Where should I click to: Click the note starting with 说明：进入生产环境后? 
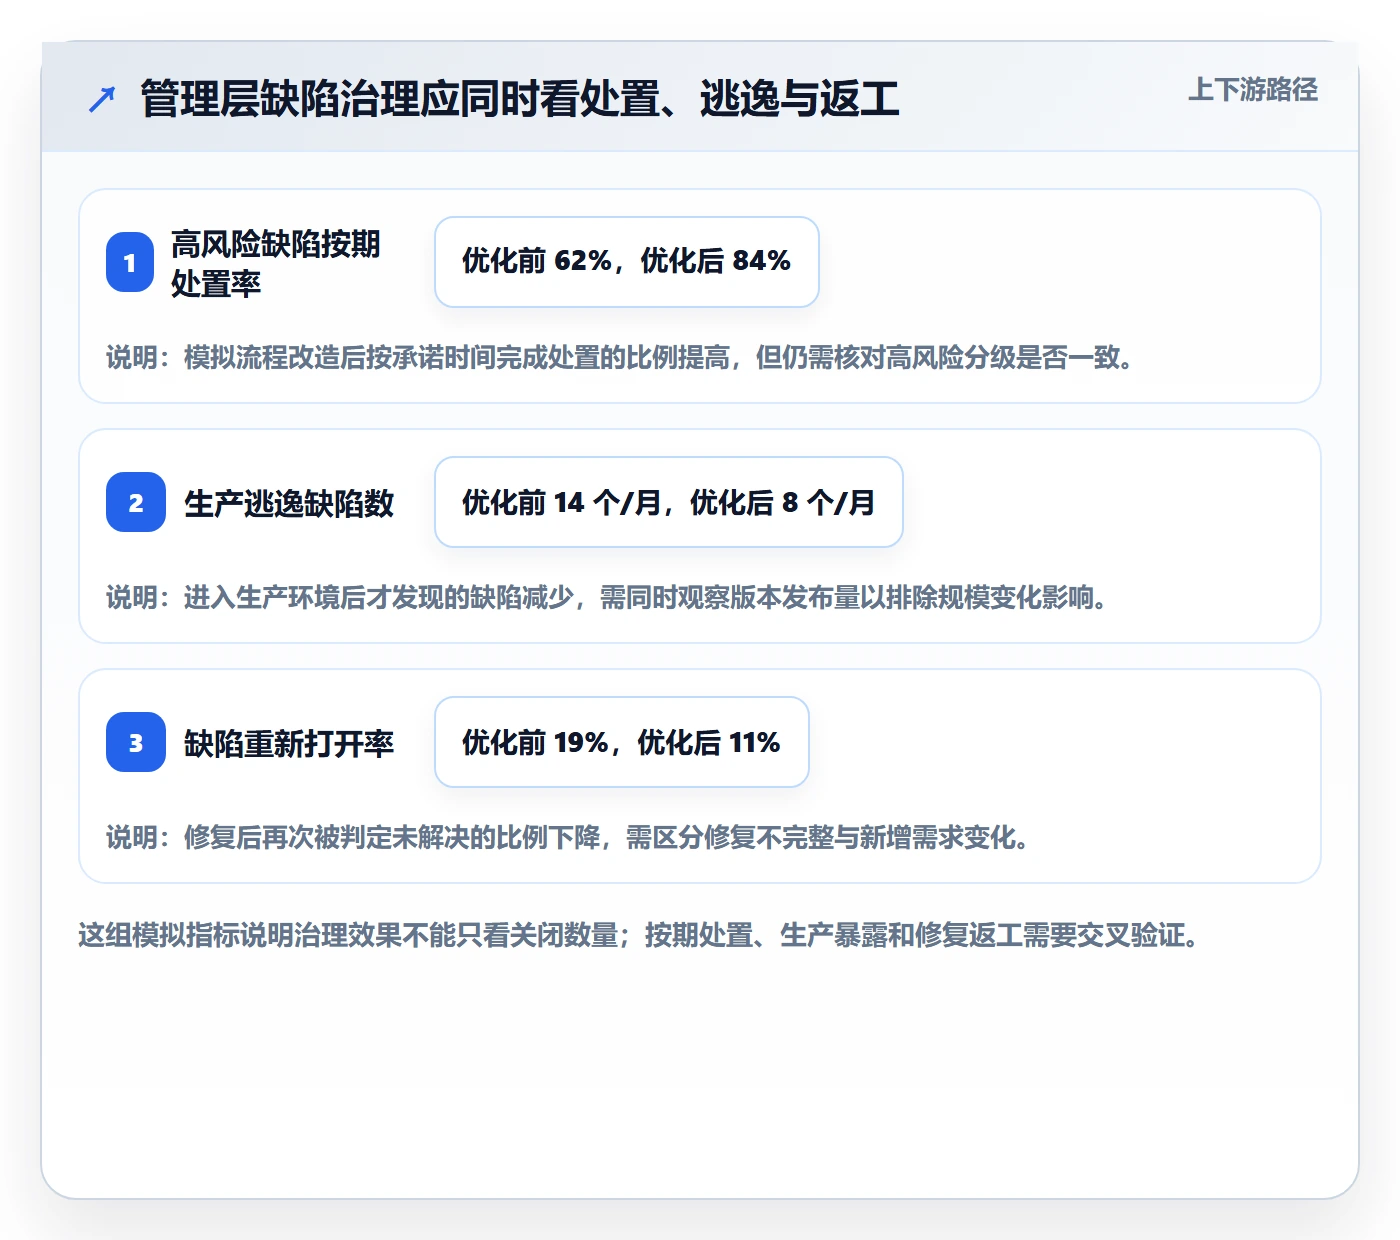pos(607,597)
